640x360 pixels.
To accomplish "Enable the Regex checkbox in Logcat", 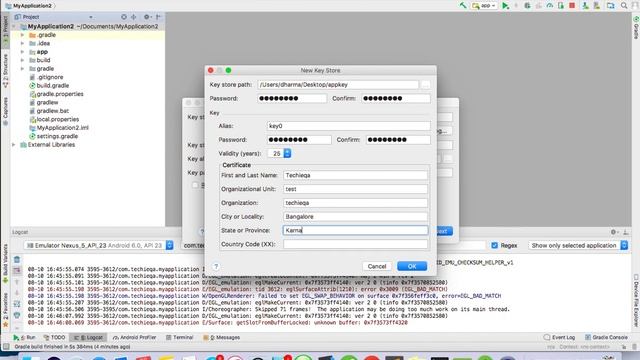I will click(494, 245).
